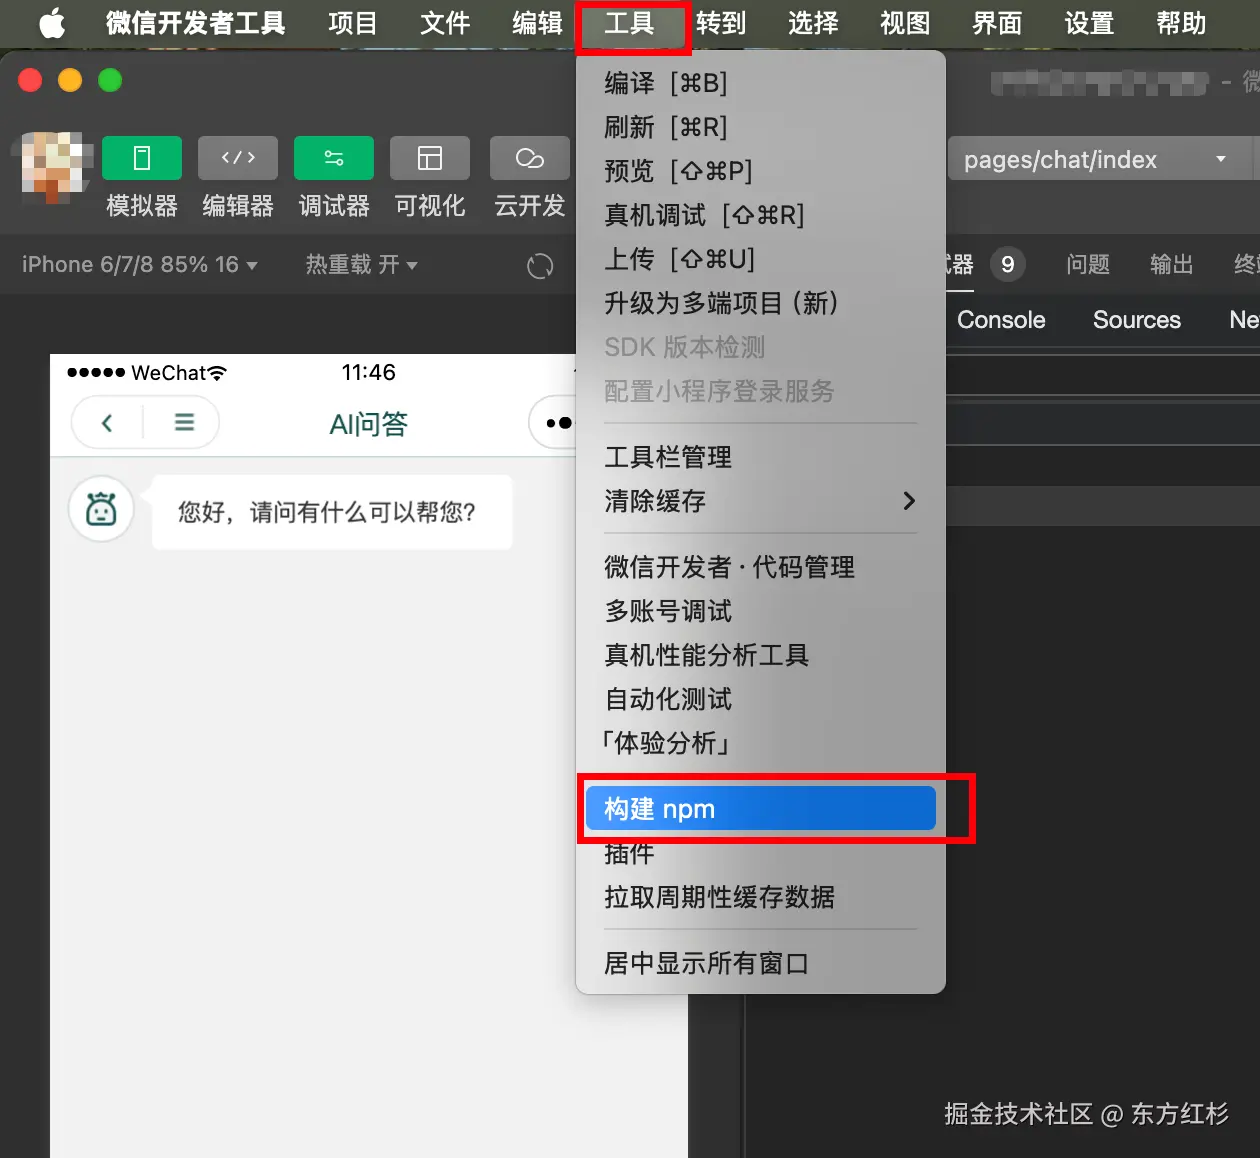Open the iPhone 6/7/8 device dropdown

(140, 265)
